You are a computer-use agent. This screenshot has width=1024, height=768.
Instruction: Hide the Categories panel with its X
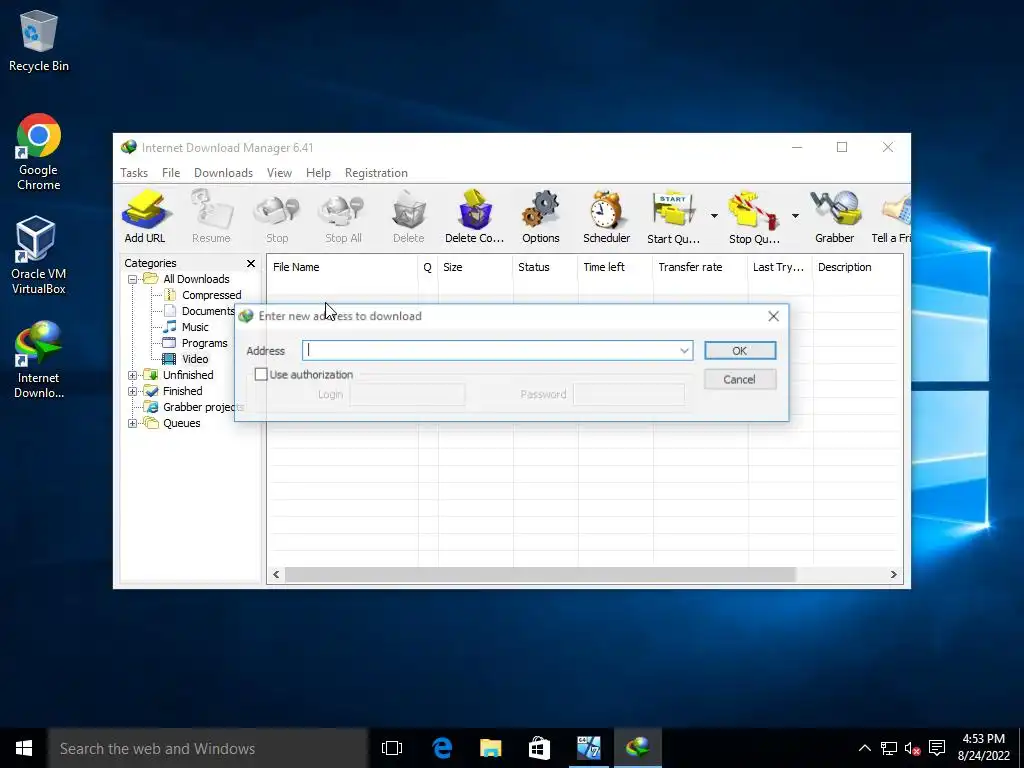tap(251, 263)
